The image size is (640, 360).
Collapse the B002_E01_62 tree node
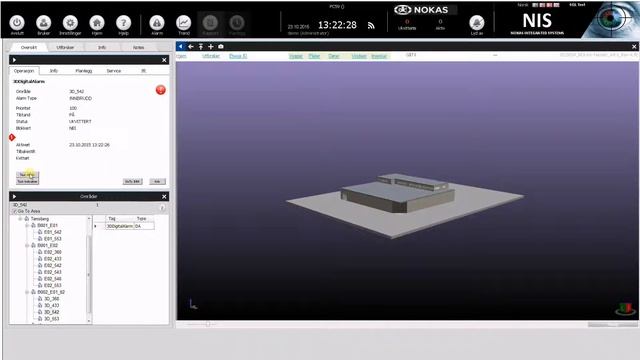click(27, 292)
